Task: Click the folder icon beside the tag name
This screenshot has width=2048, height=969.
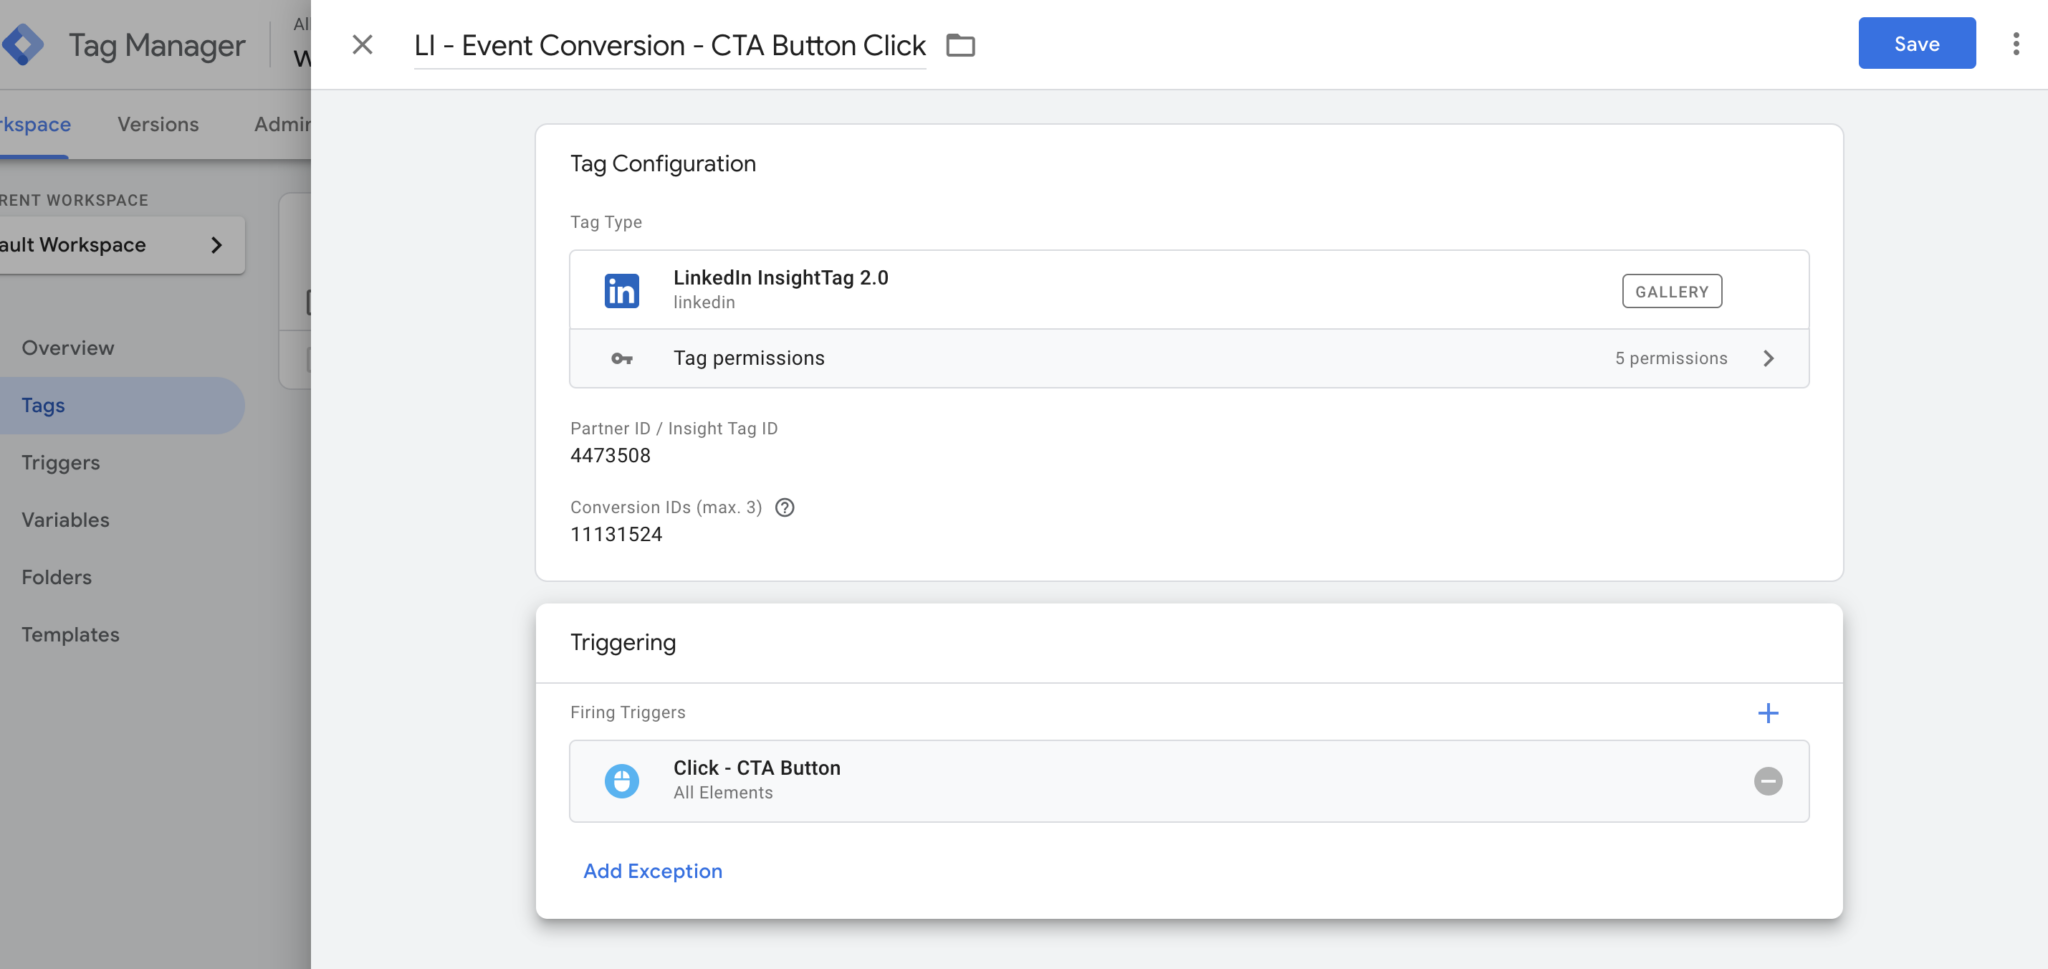Action: (959, 45)
